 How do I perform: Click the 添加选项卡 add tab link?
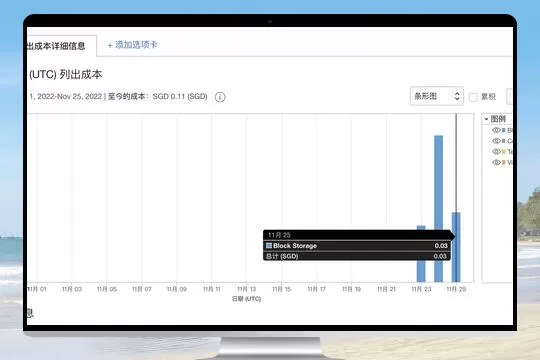pyautogui.click(x=133, y=45)
